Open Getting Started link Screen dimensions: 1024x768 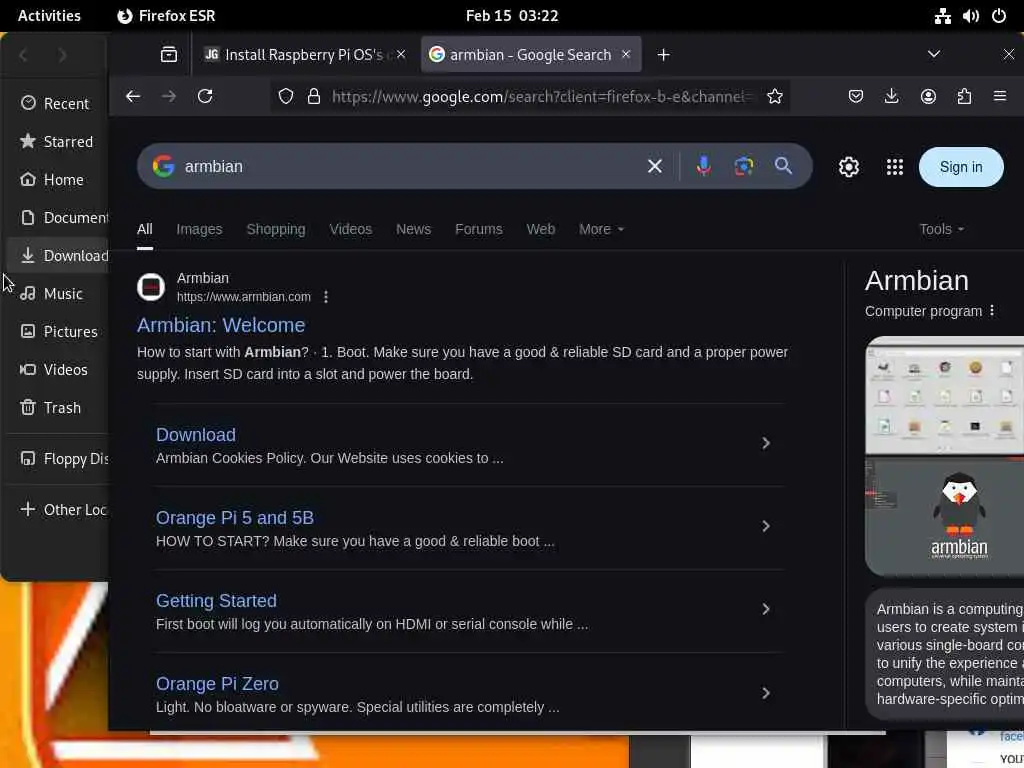[216, 601]
